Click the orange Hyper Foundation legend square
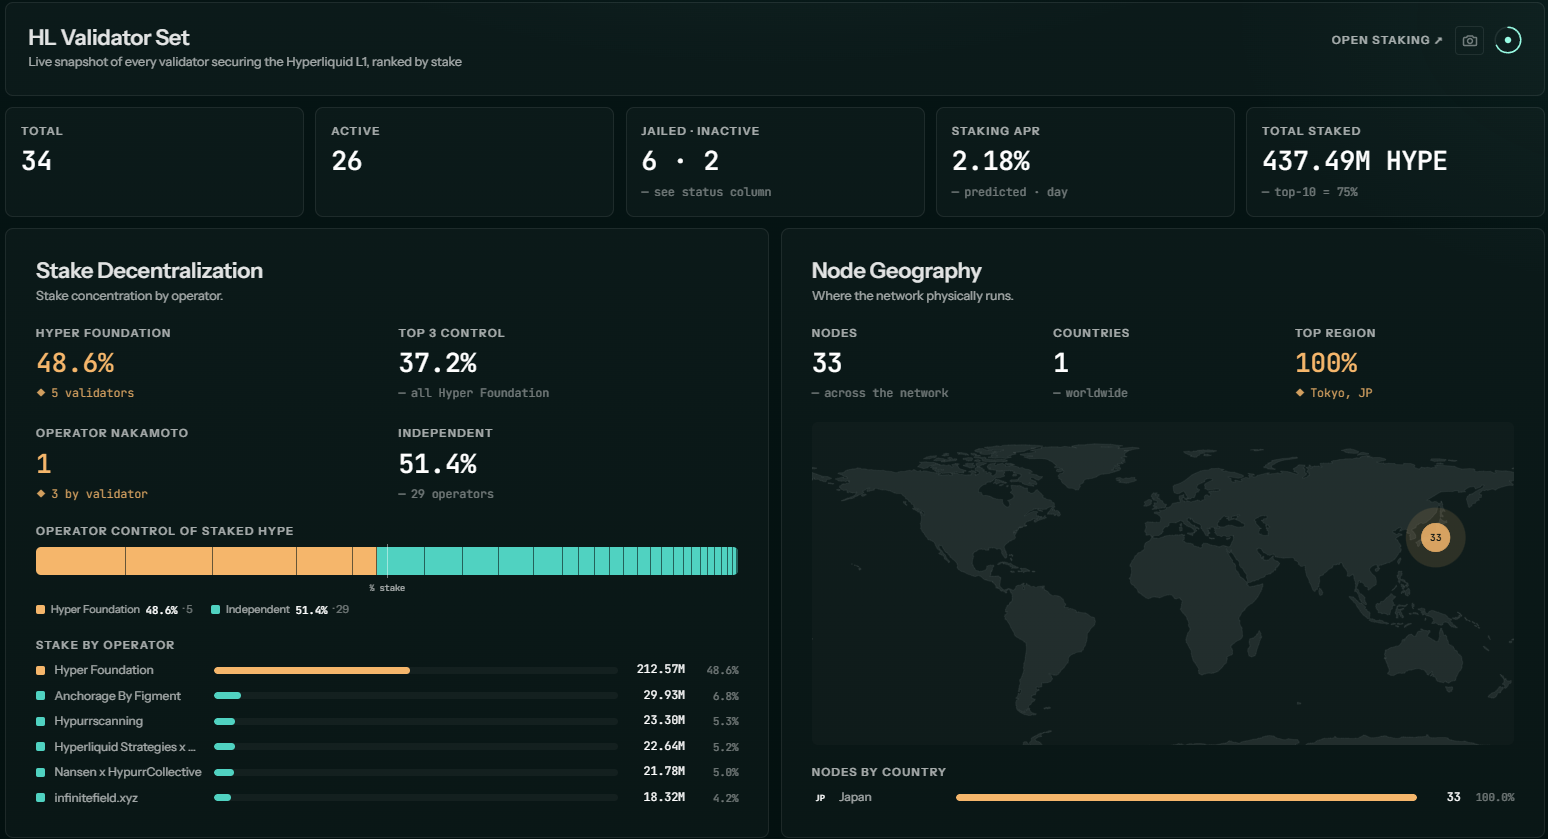The image size is (1548, 839). click(41, 609)
